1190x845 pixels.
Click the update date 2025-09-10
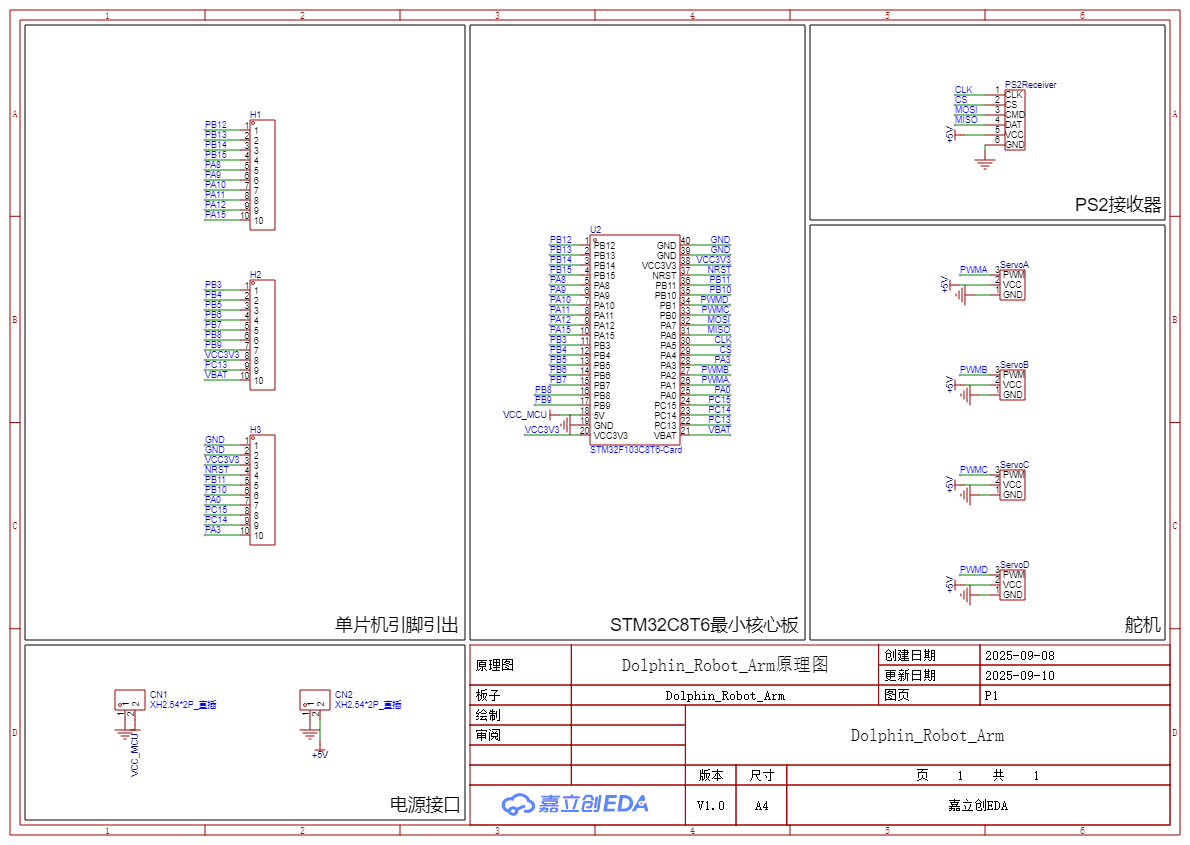click(x=1020, y=676)
